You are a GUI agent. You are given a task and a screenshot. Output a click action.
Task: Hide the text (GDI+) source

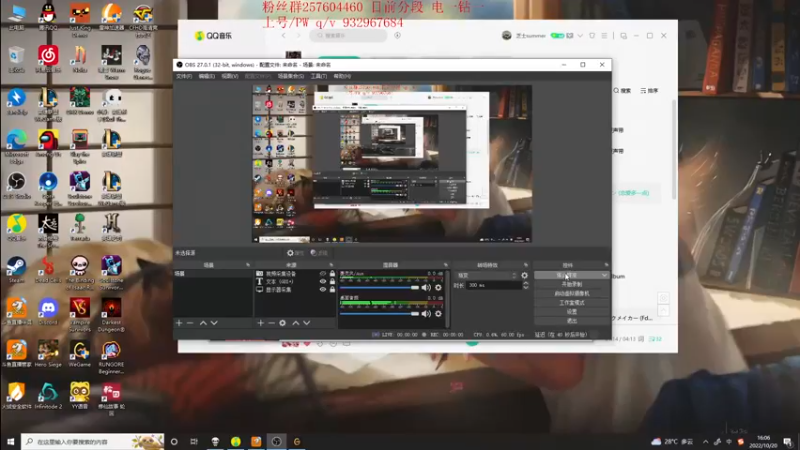(322, 282)
